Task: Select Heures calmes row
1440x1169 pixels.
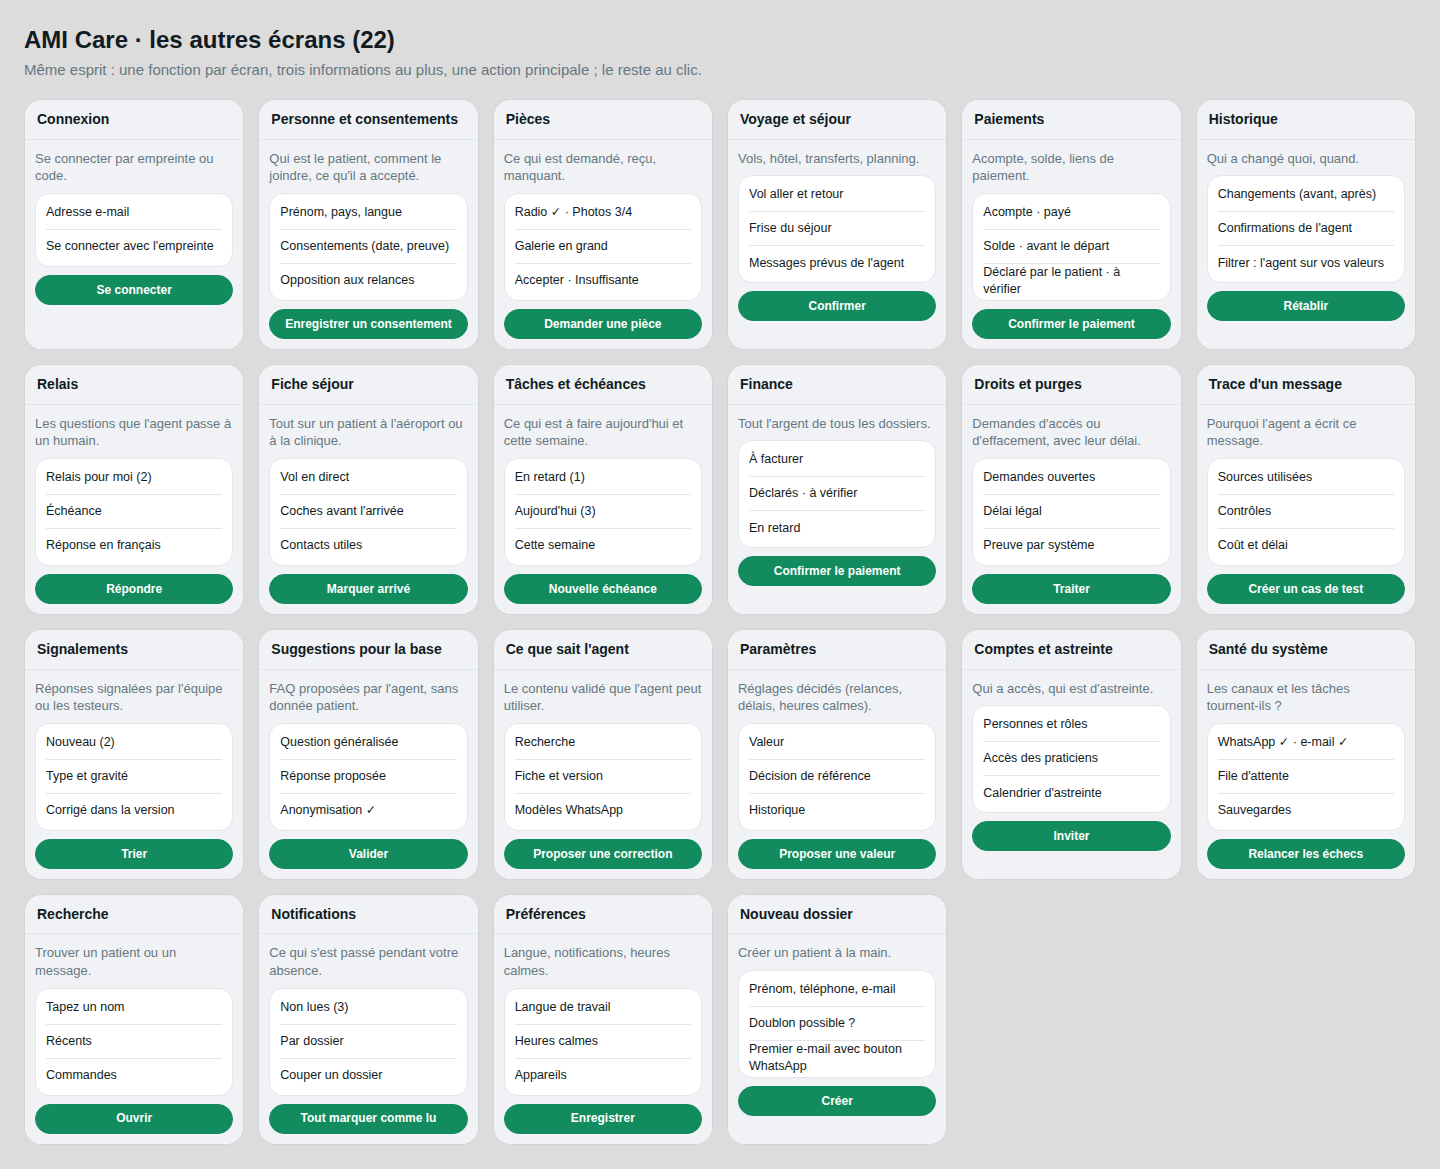Action: click(x=603, y=1041)
